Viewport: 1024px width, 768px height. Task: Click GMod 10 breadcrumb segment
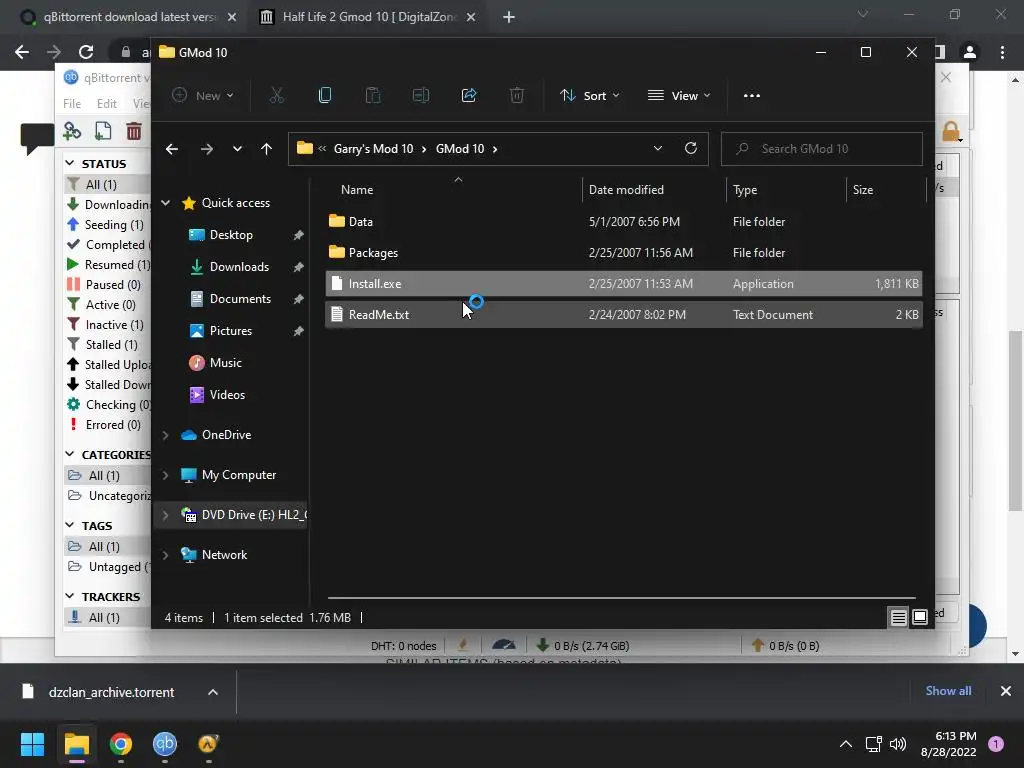point(460,149)
